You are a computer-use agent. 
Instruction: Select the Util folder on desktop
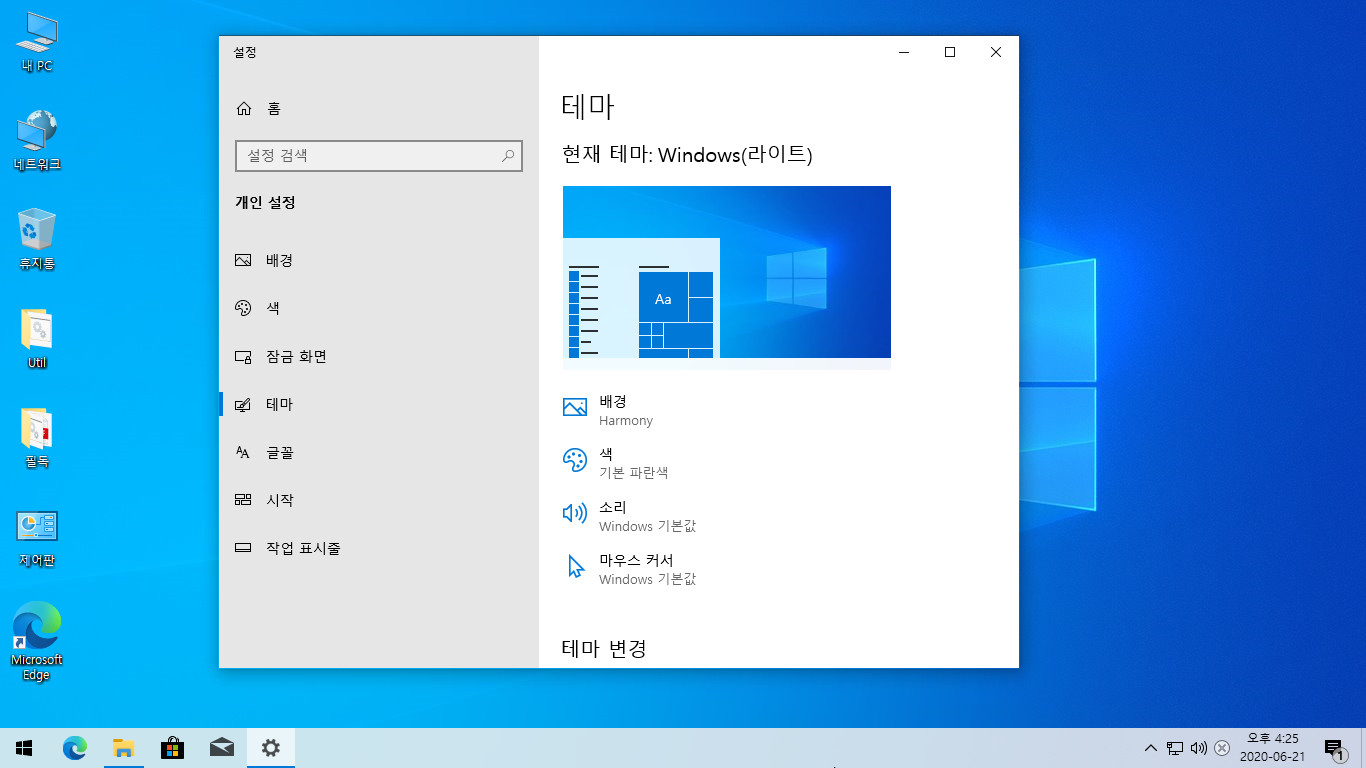coord(37,338)
